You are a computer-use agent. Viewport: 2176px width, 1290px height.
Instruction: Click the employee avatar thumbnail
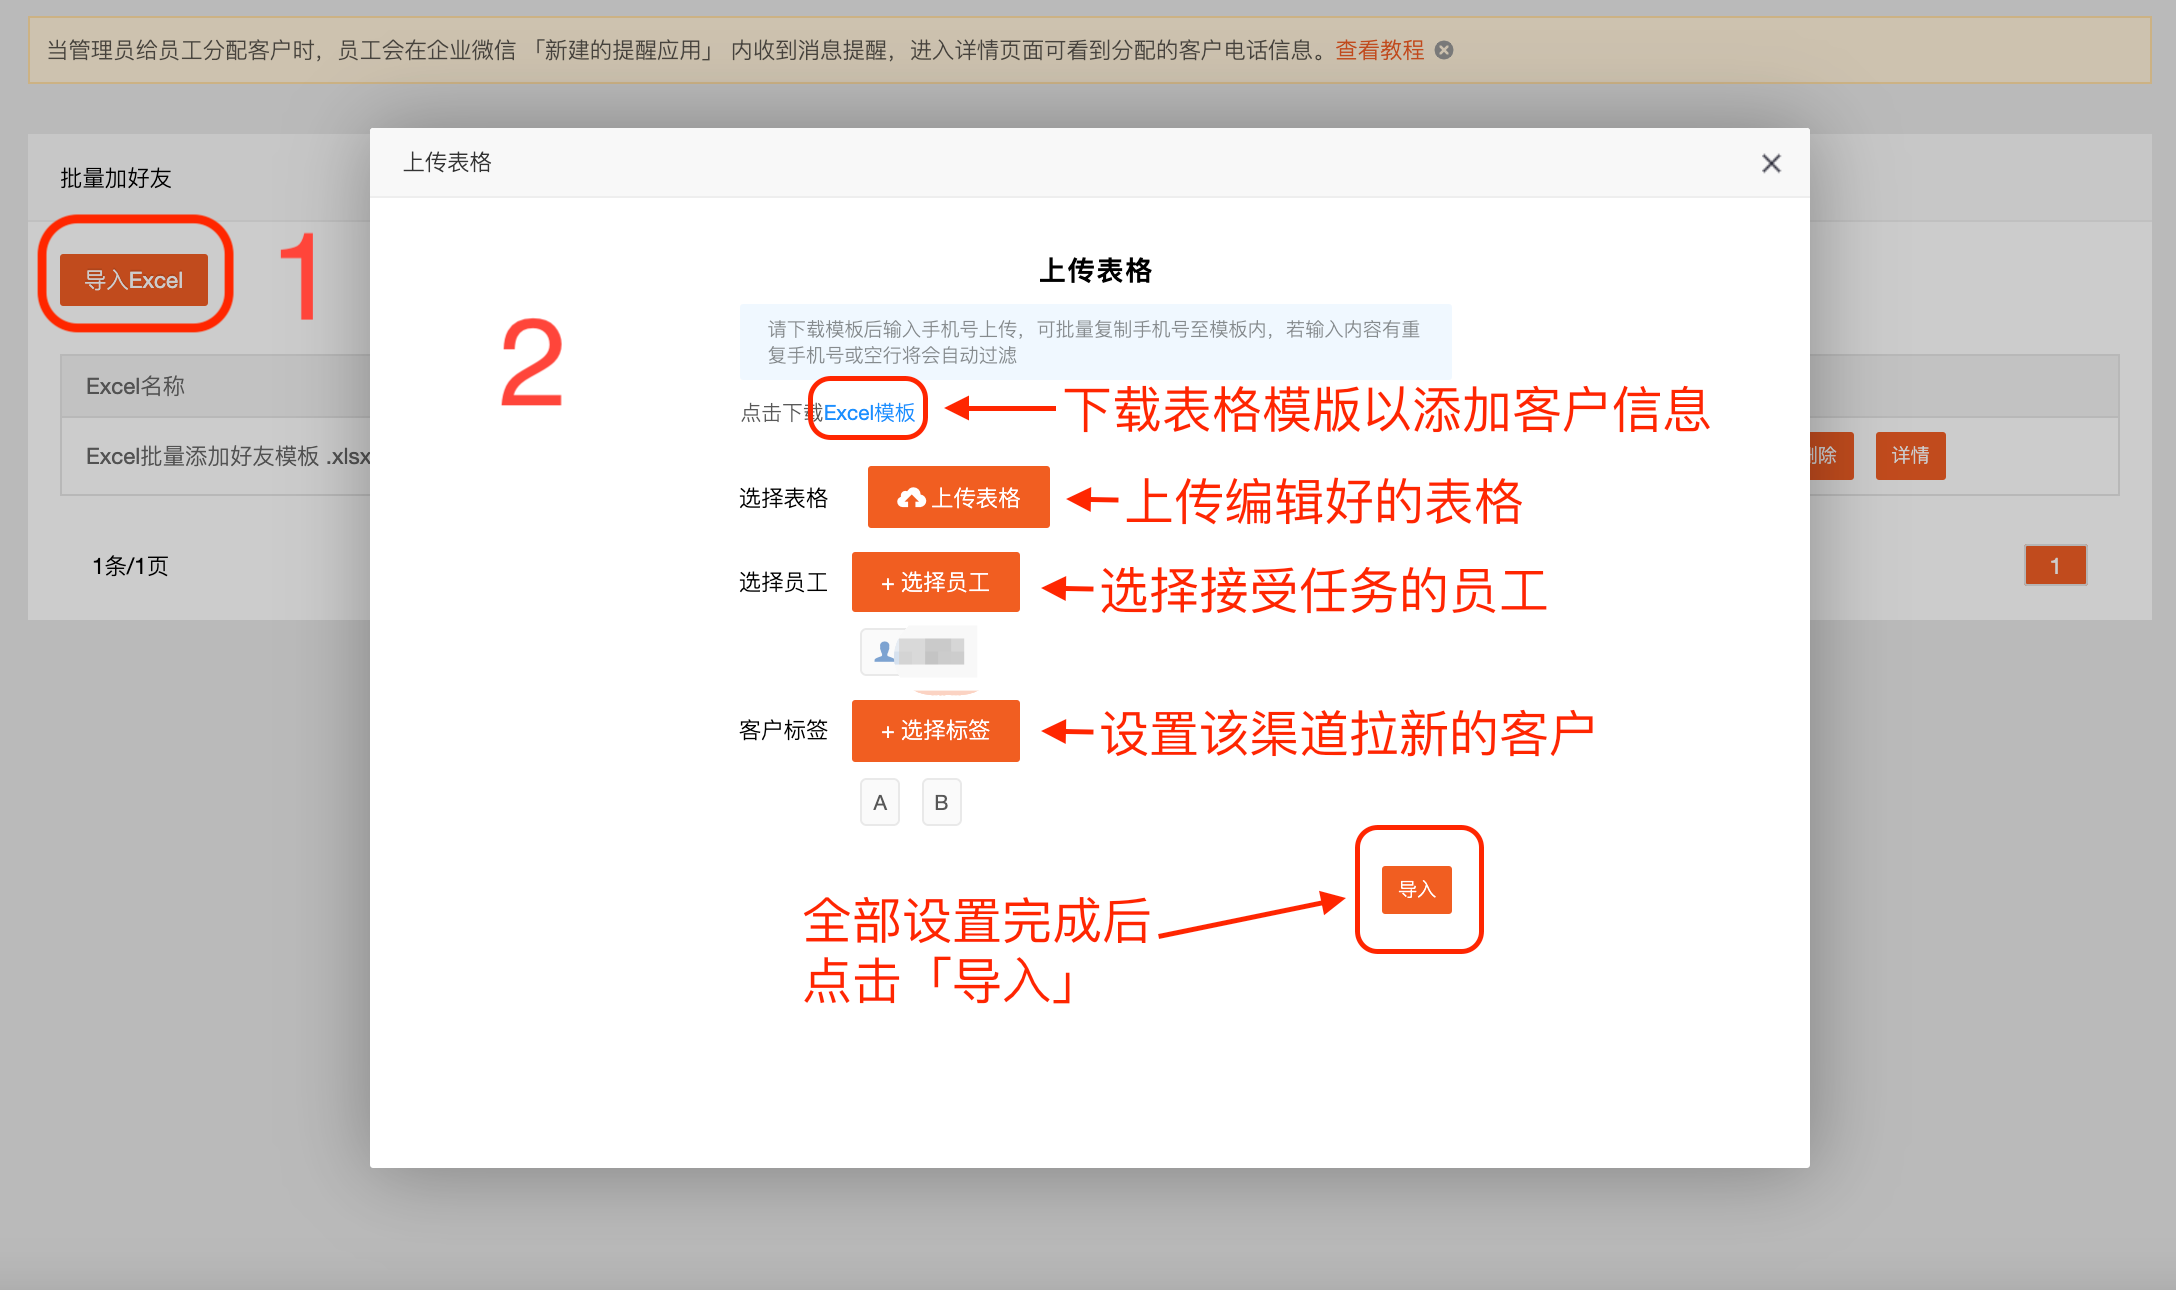pos(917,651)
